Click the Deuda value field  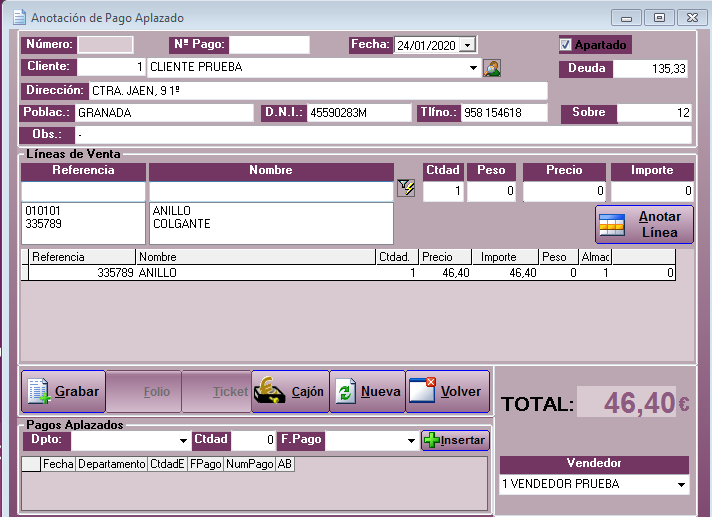tap(650, 69)
